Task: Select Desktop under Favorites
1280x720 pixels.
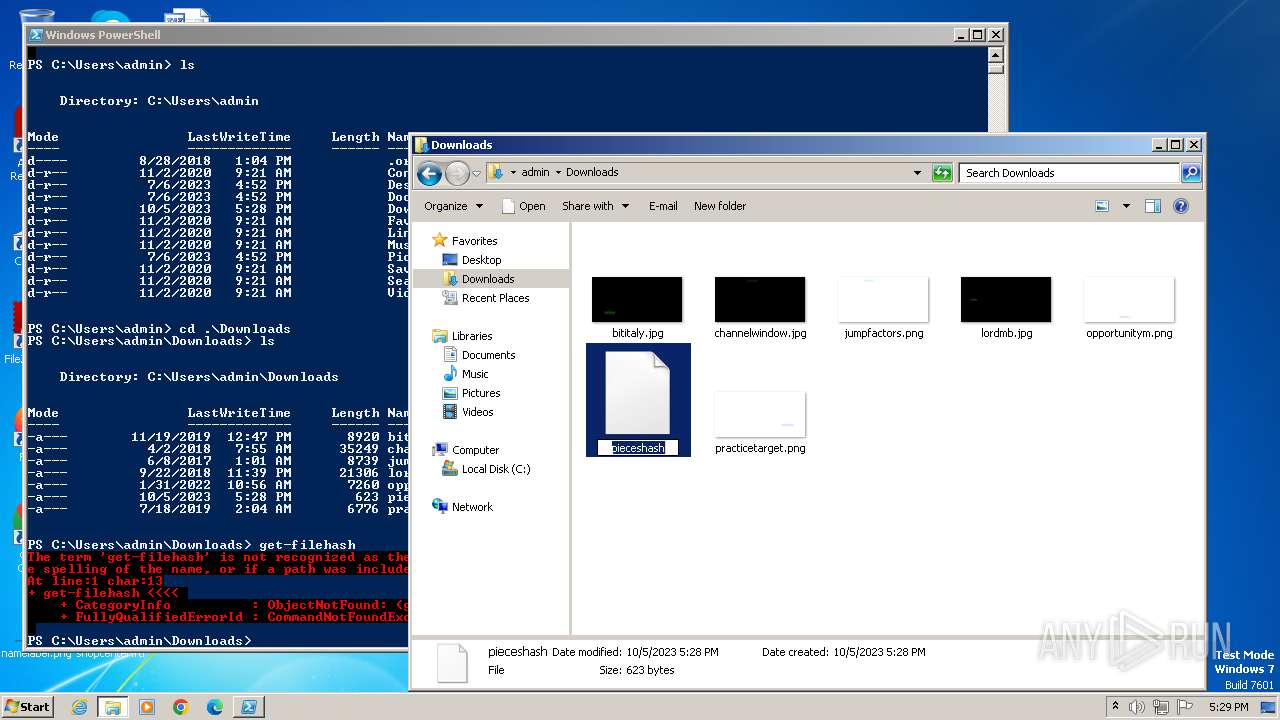Action: pyautogui.click(x=481, y=260)
